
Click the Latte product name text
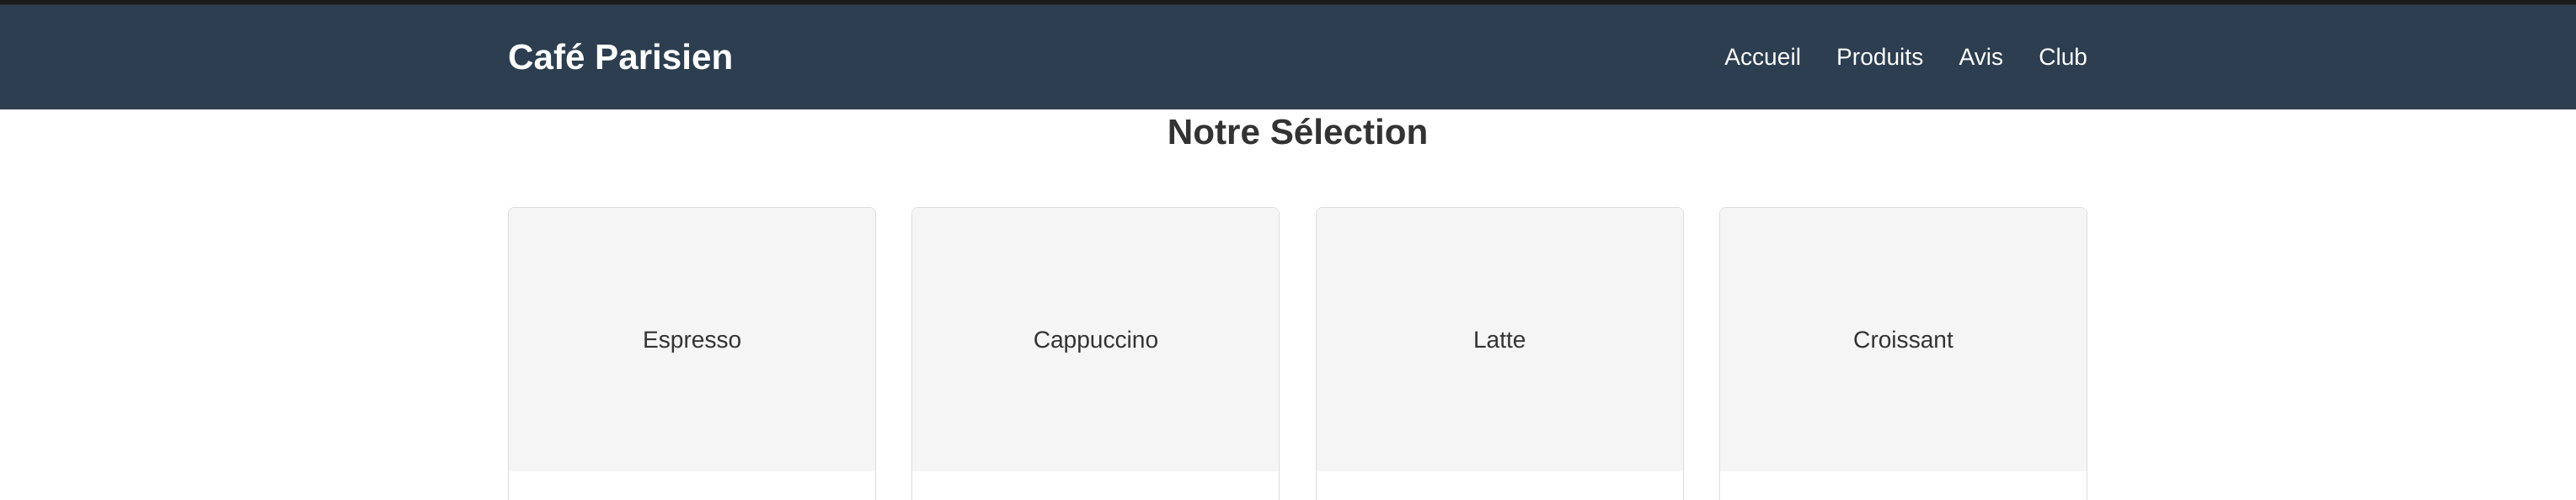point(1498,340)
